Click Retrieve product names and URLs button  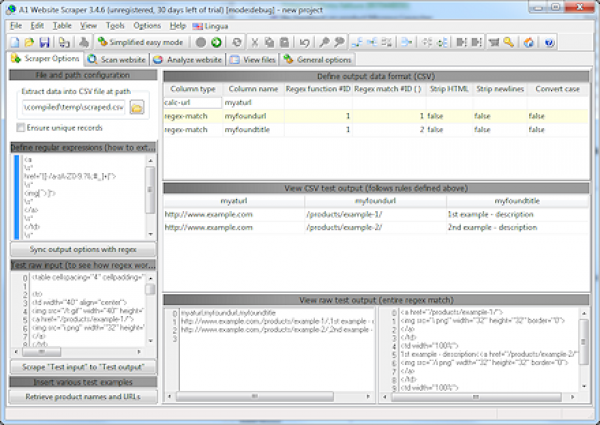78,397
